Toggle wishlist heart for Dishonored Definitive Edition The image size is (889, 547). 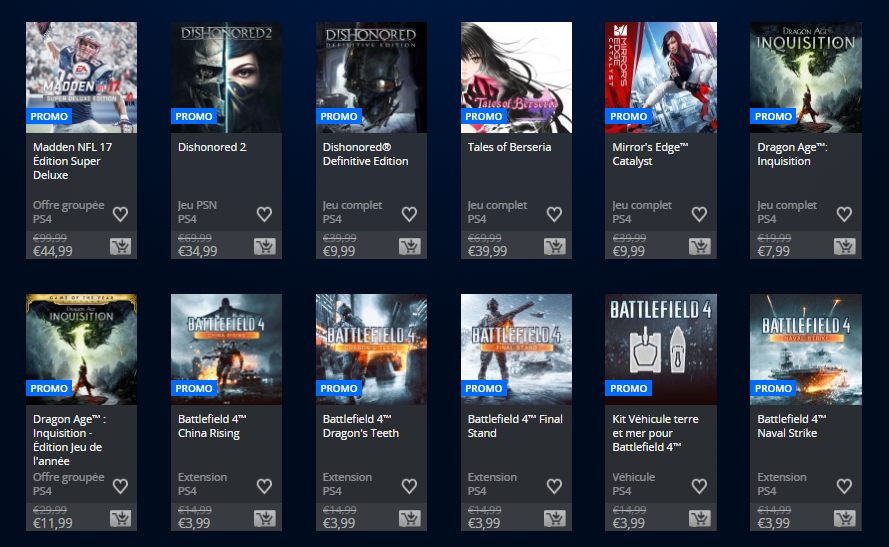(x=409, y=214)
